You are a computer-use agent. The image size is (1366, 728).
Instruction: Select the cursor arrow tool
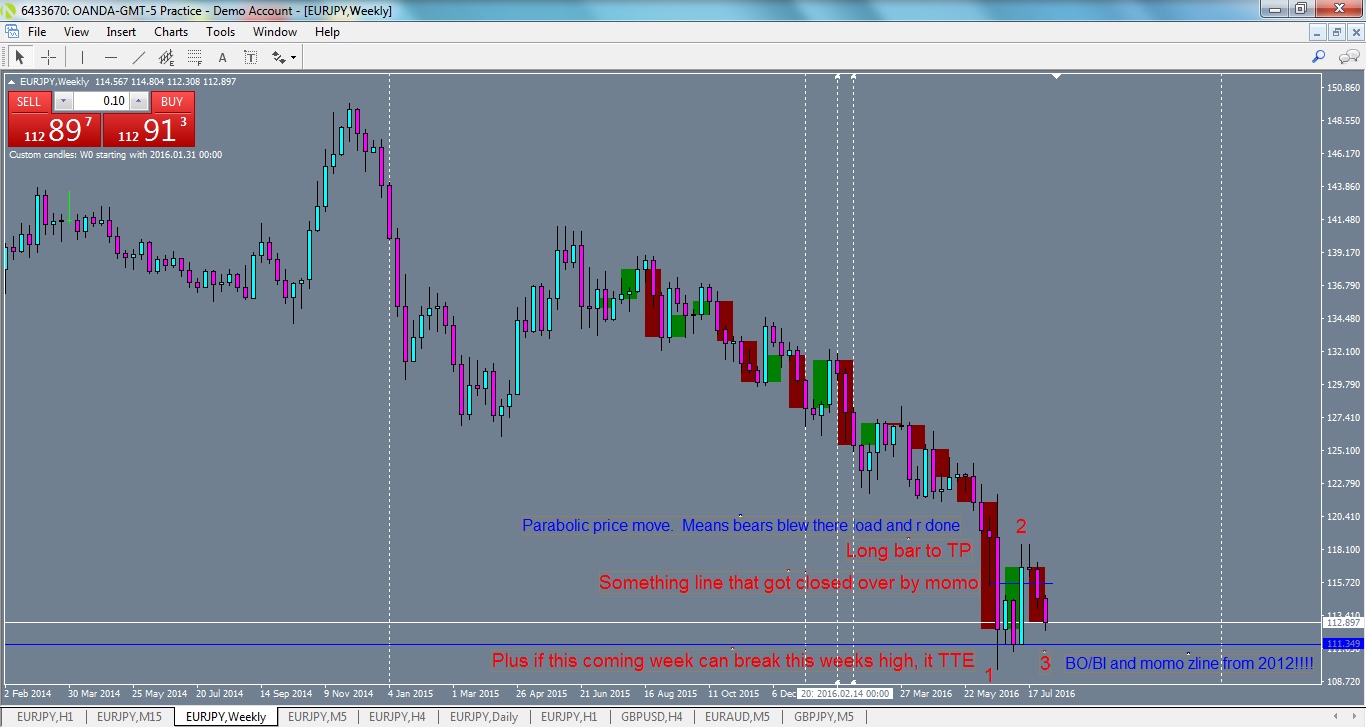(x=21, y=57)
